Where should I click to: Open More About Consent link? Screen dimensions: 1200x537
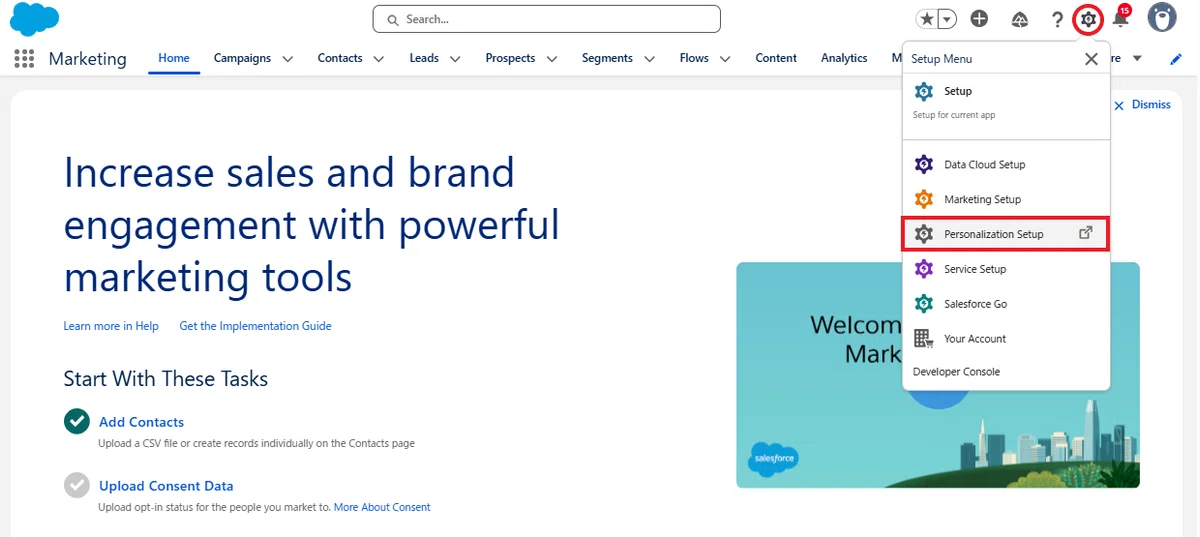382,507
